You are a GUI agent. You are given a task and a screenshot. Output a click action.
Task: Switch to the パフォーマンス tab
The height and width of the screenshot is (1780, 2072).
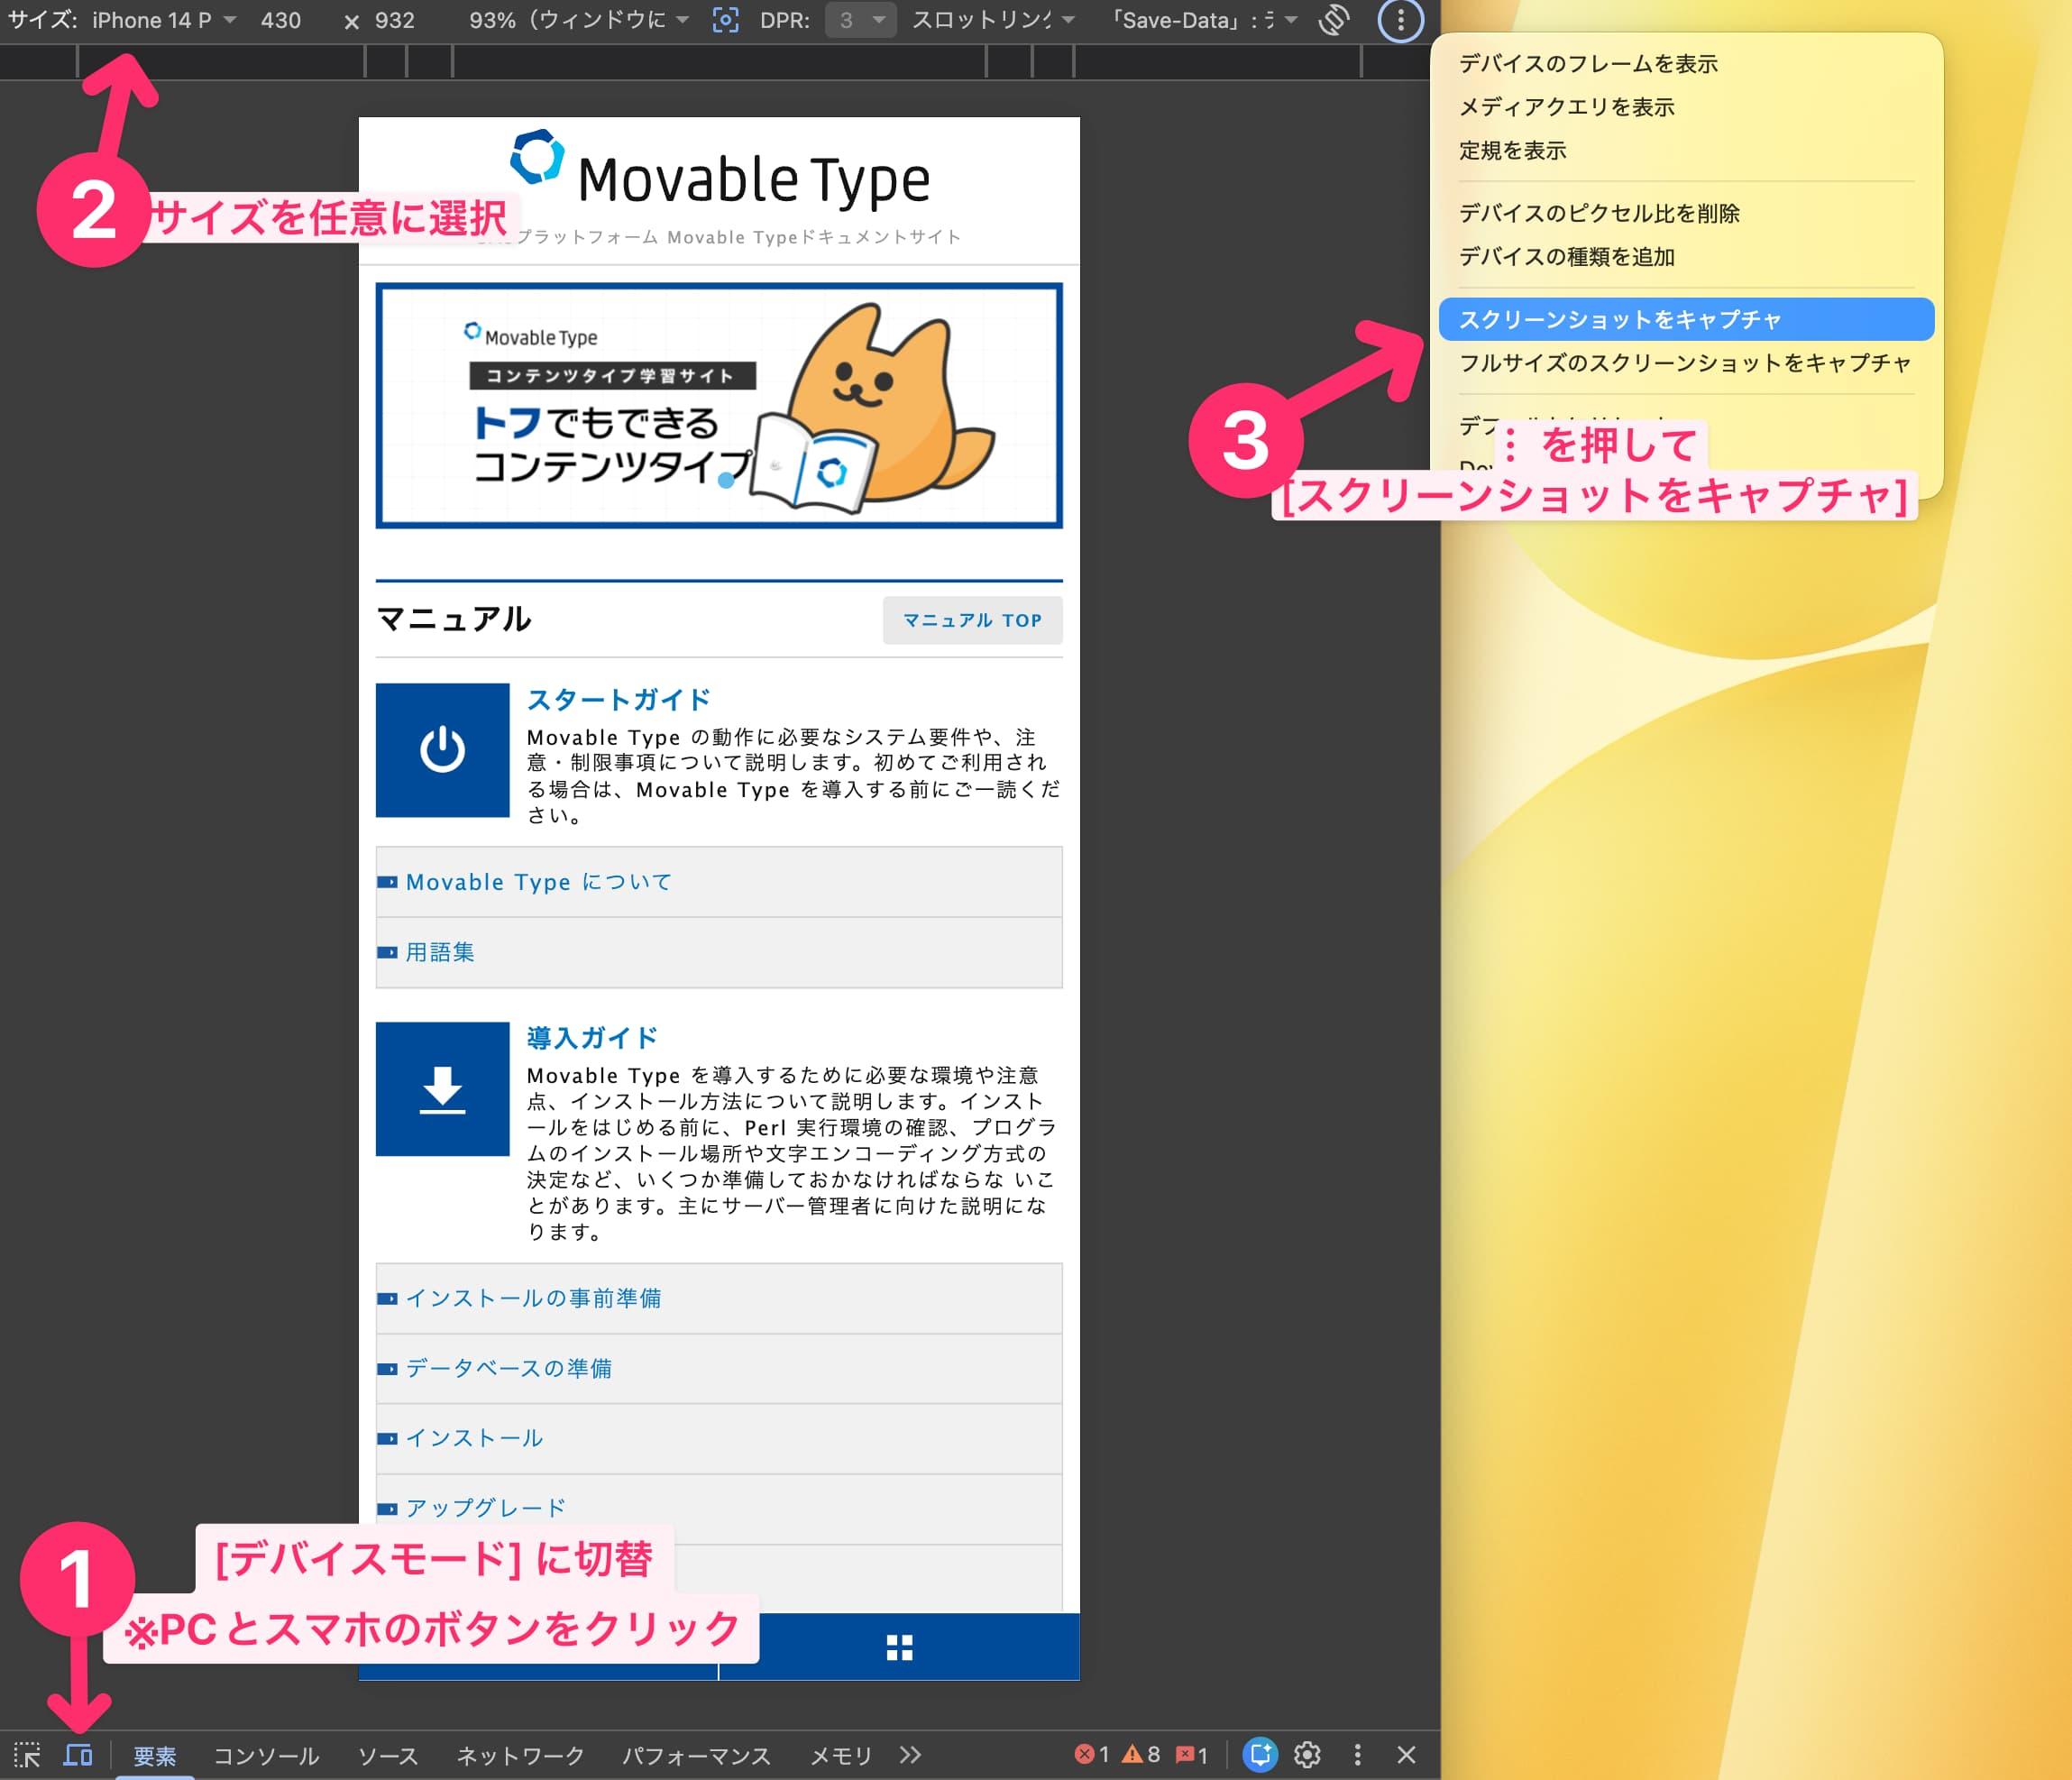[696, 1756]
